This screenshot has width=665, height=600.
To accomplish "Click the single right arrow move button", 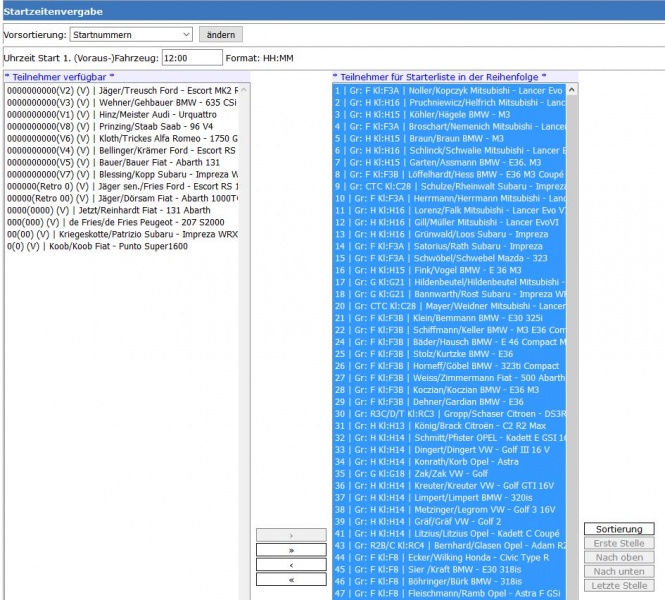I will click(290, 535).
